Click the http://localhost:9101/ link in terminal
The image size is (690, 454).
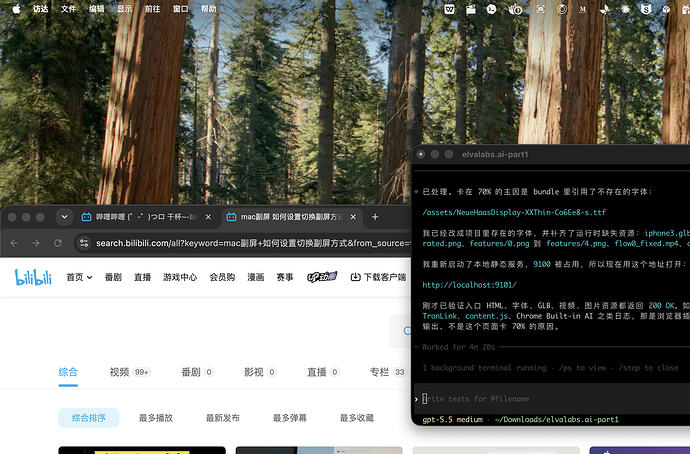pos(469,285)
